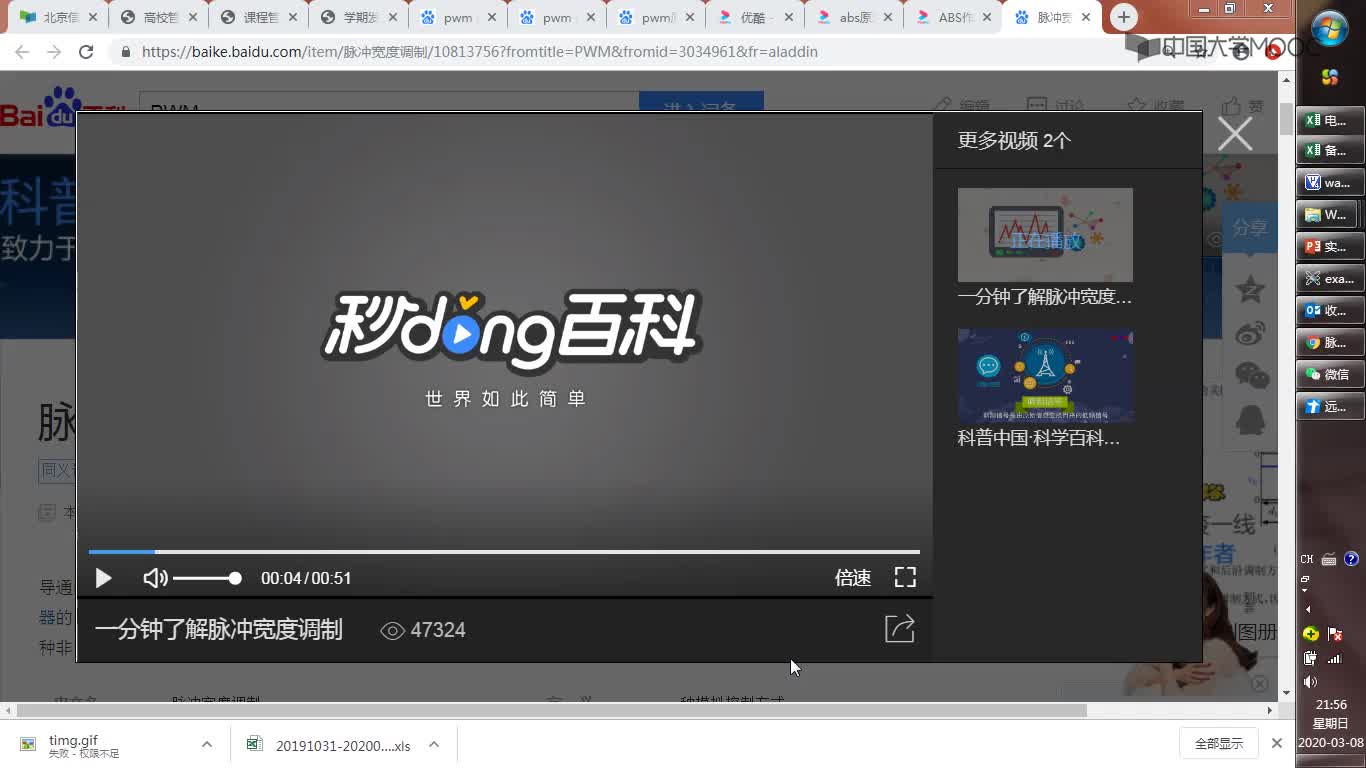Open the 一分钟了解脉冲宽度 video thumbnail
The image size is (1366, 768).
[1045, 235]
